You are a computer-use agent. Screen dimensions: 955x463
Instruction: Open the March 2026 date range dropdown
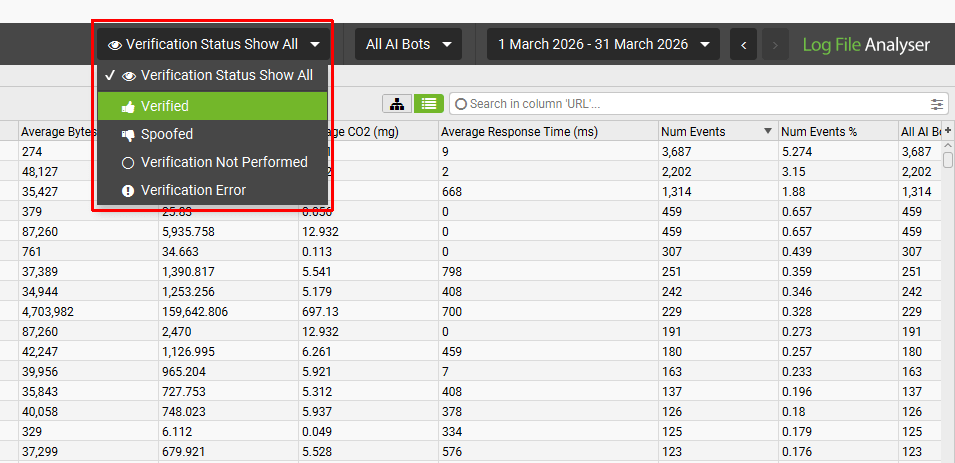coord(603,44)
